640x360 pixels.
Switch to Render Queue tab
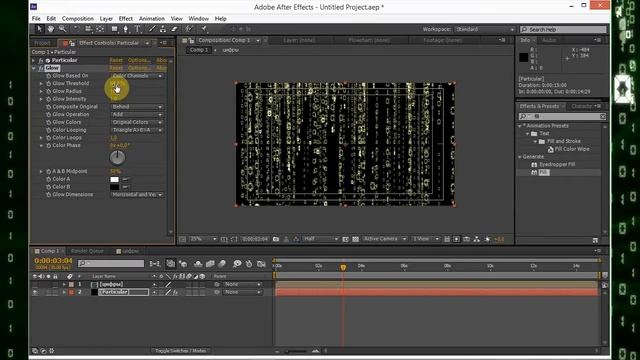(87, 251)
